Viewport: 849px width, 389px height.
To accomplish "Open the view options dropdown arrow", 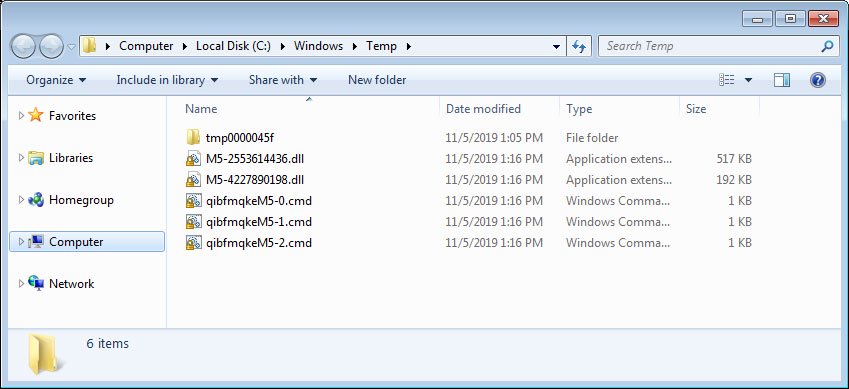I will tap(748, 80).
